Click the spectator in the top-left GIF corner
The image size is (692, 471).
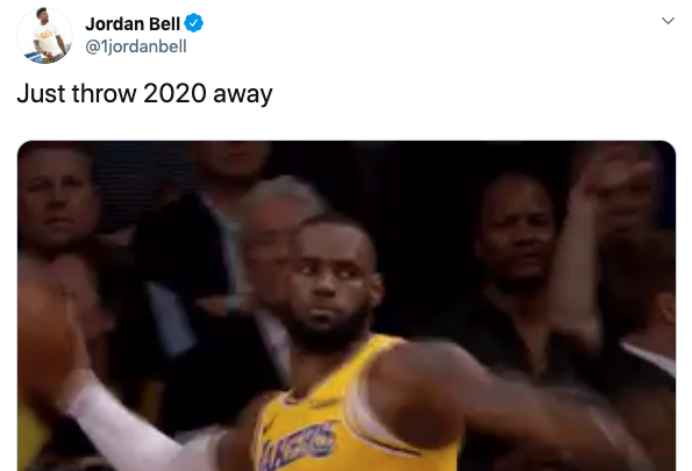click(55, 203)
